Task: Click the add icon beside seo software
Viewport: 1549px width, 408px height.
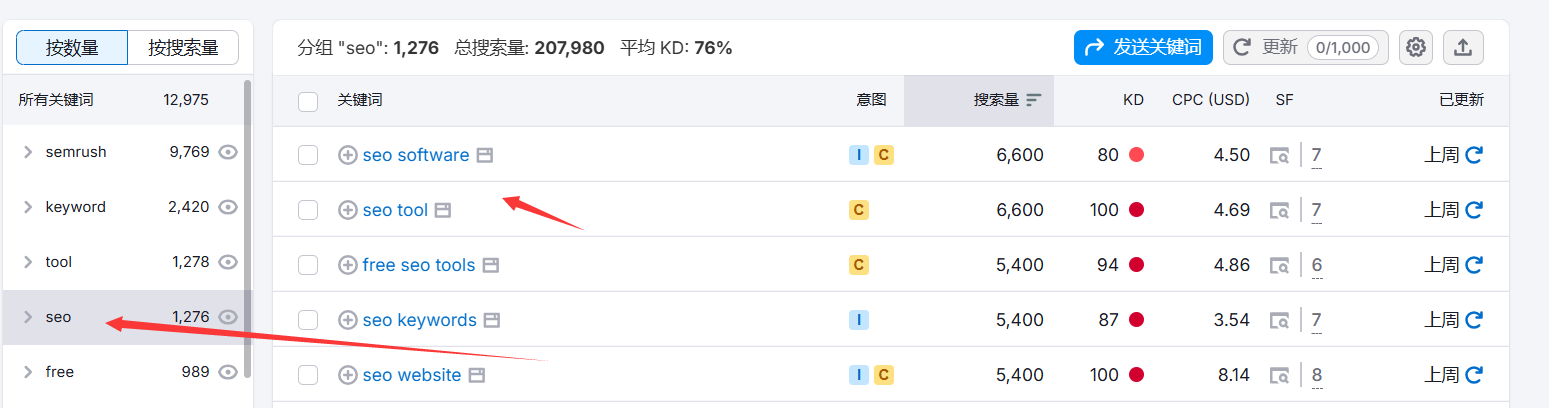Action: 348,155
